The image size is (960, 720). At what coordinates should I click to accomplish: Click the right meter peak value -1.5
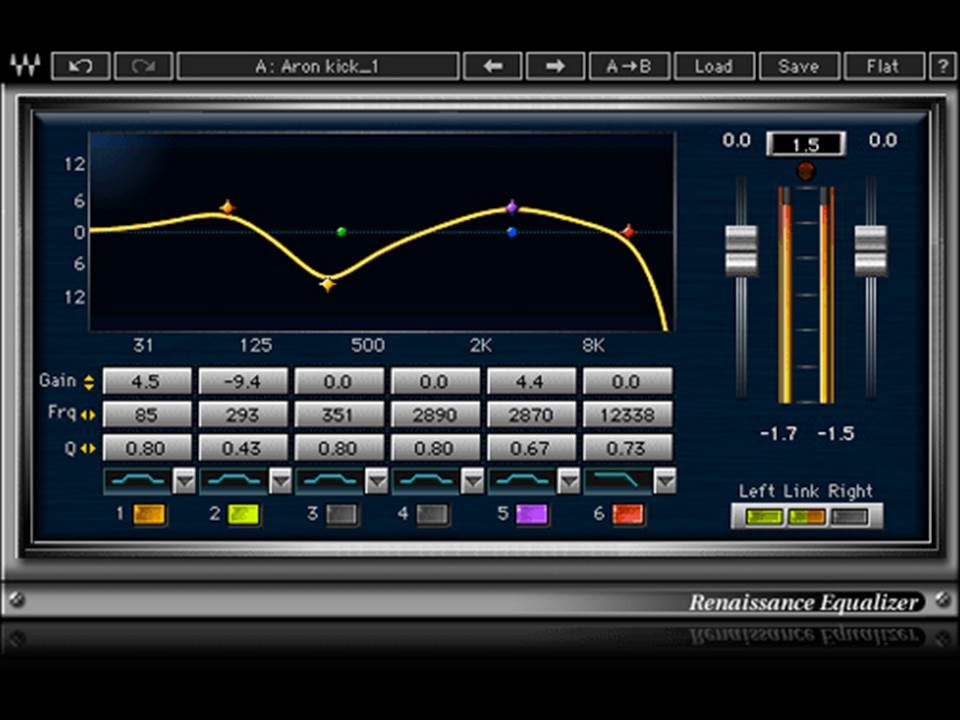(836, 434)
